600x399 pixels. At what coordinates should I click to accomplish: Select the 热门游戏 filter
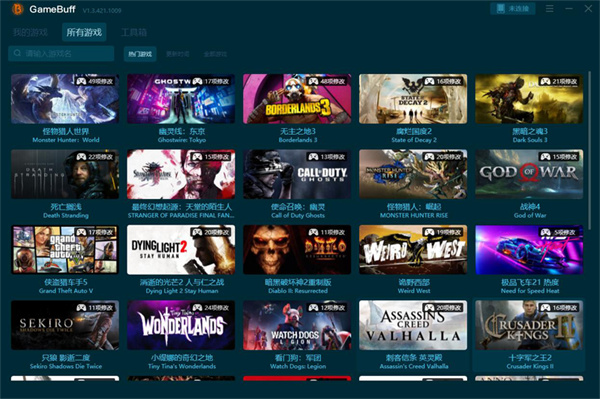(140, 54)
